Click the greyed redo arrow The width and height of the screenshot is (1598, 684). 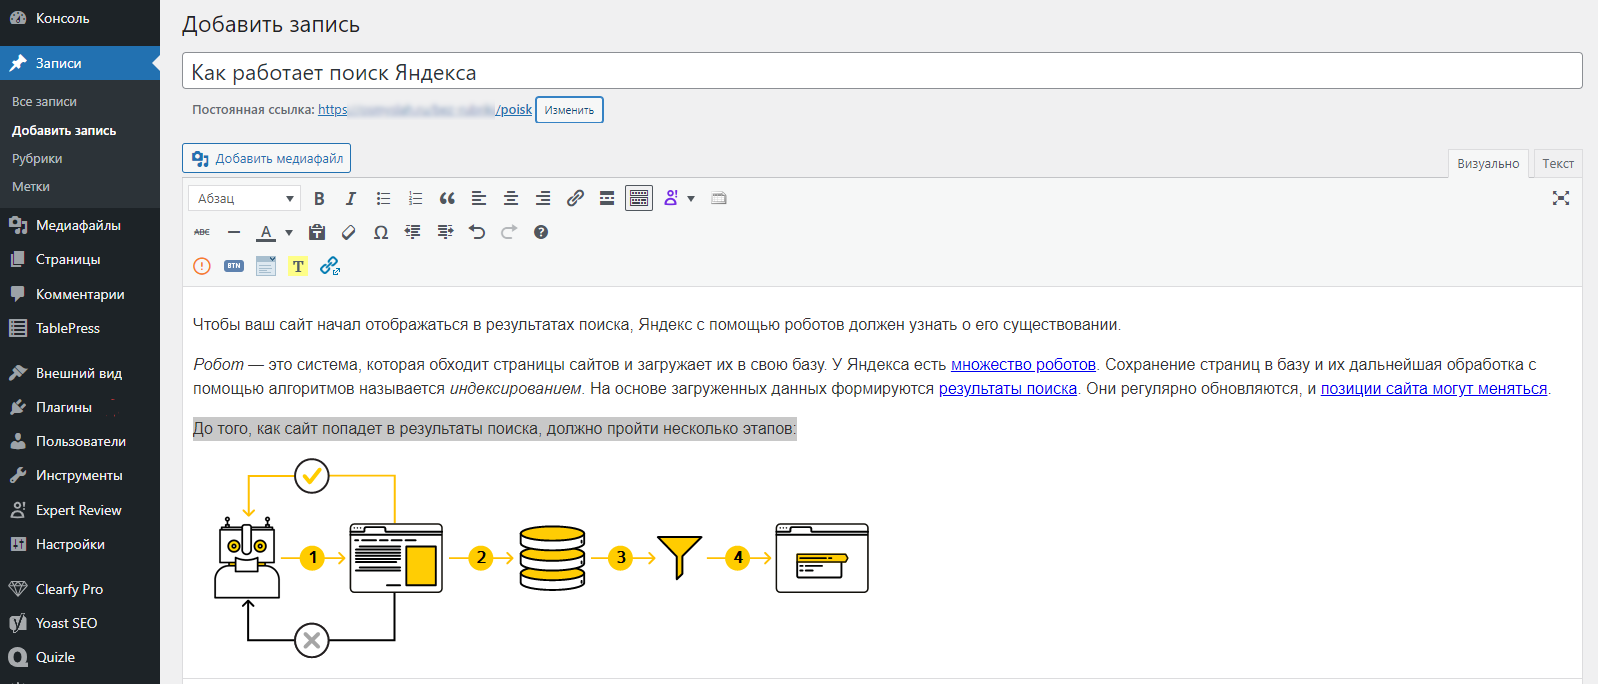point(509,232)
